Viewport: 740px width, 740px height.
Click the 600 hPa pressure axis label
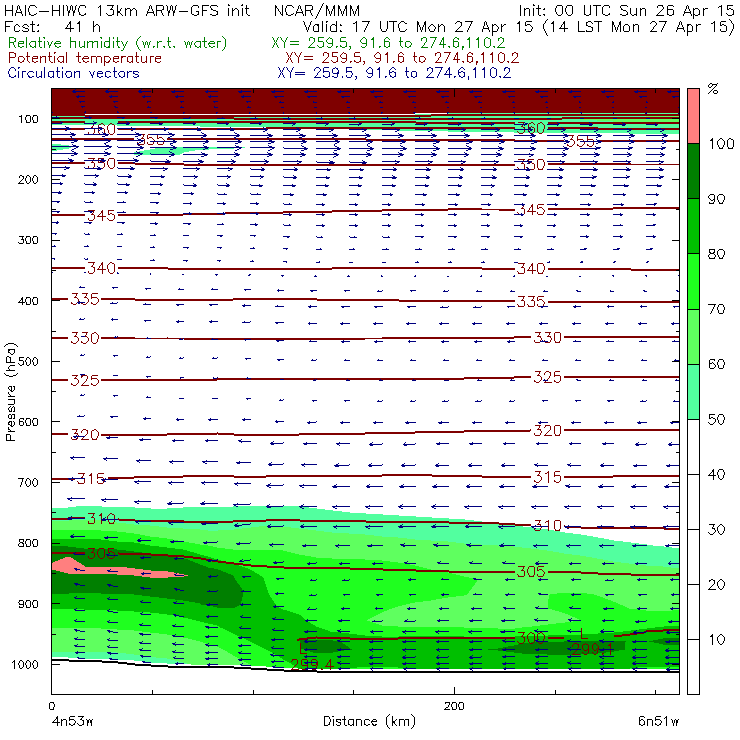pyautogui.click(x=28, y=421)
